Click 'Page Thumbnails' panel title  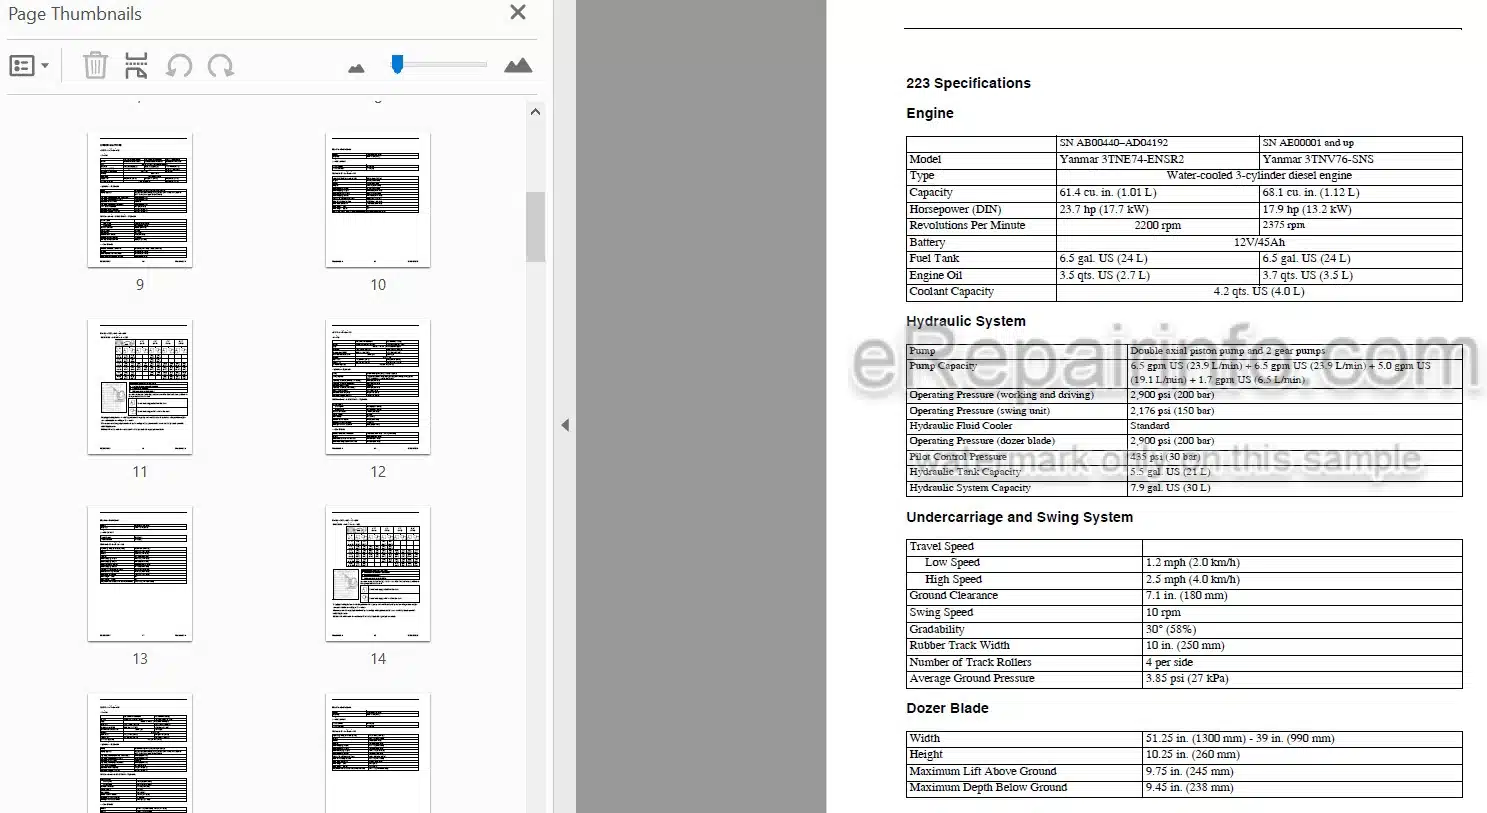coord(75,14)
